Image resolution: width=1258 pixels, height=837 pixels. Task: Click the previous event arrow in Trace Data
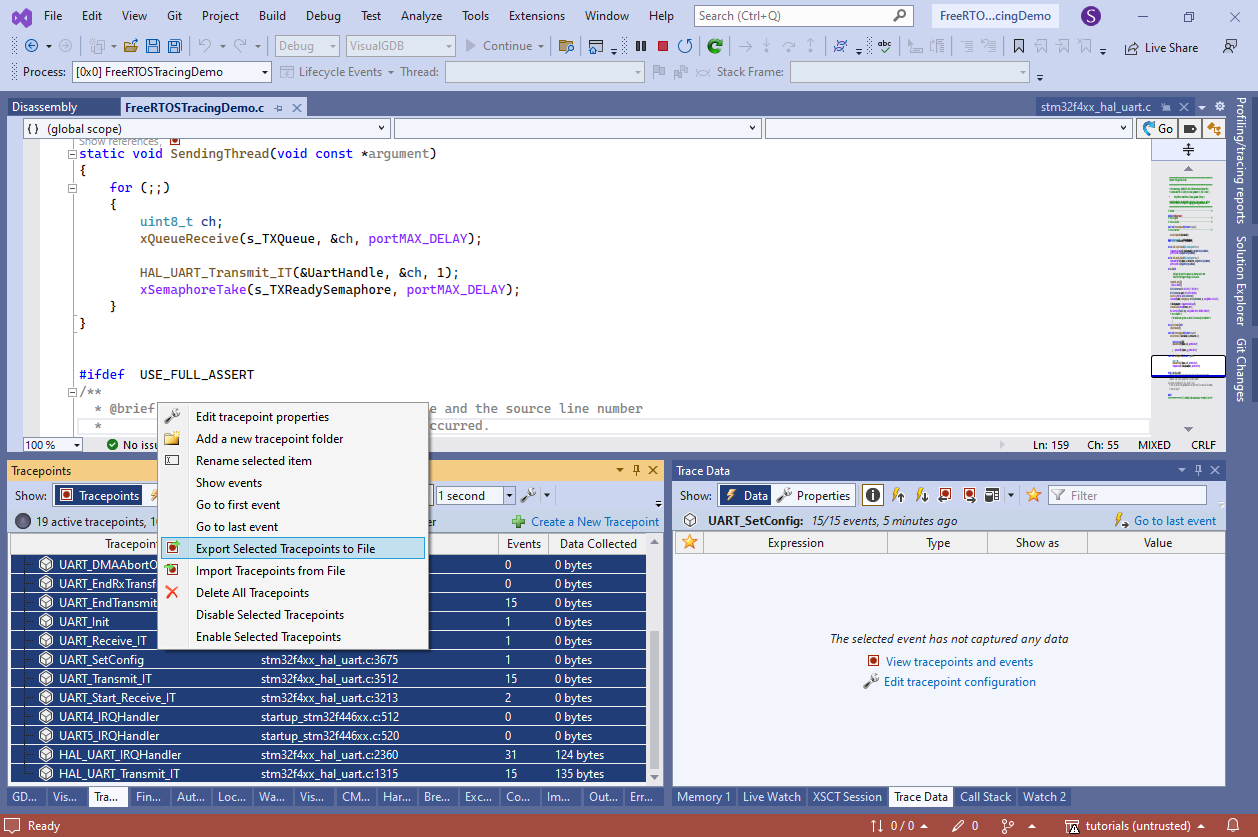click(898, 495)
